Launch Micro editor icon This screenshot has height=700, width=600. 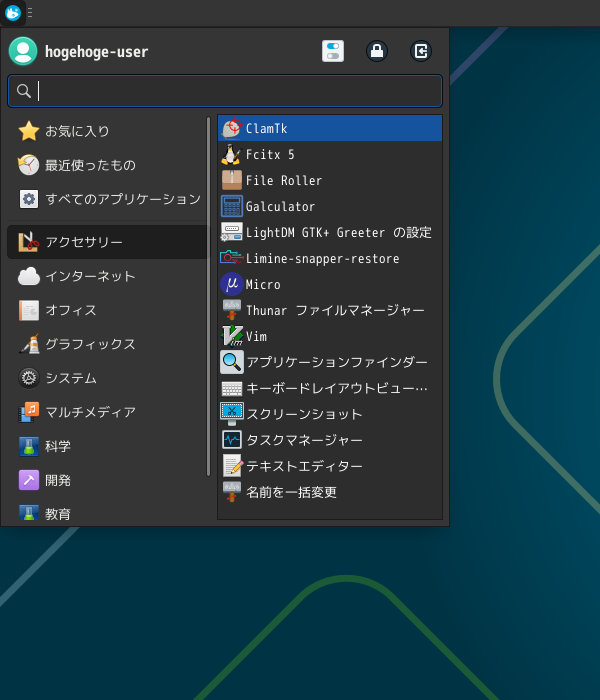(x=232, y=284)
